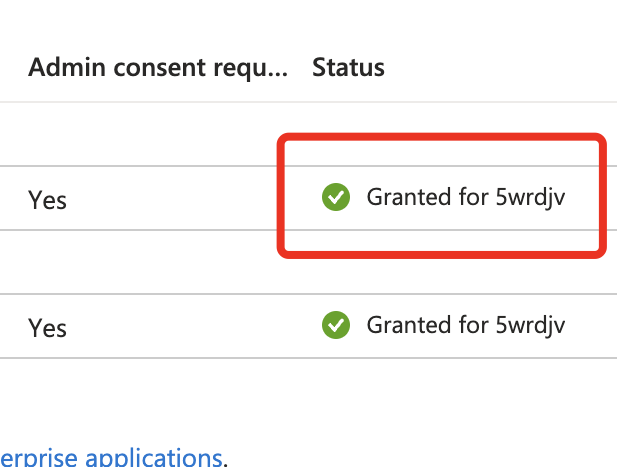Click the green checkmark in the bottom status row

pos(336,325)
